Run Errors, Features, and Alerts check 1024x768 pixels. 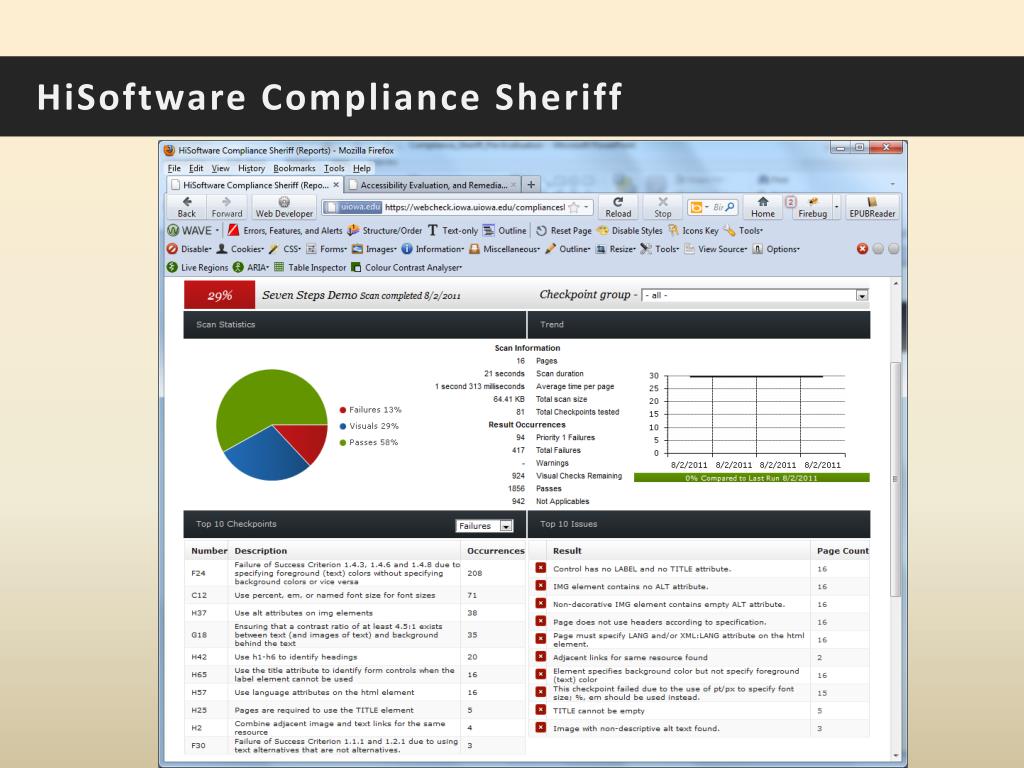[x=285, y=231]
